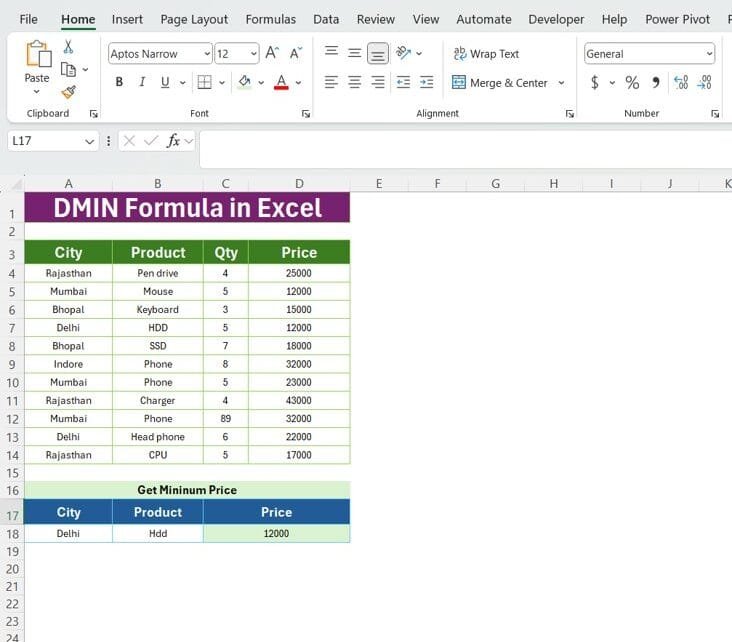This screenshot has width=732, height=642.
Task: Open the File menu tab
Action: click(28, 19)
